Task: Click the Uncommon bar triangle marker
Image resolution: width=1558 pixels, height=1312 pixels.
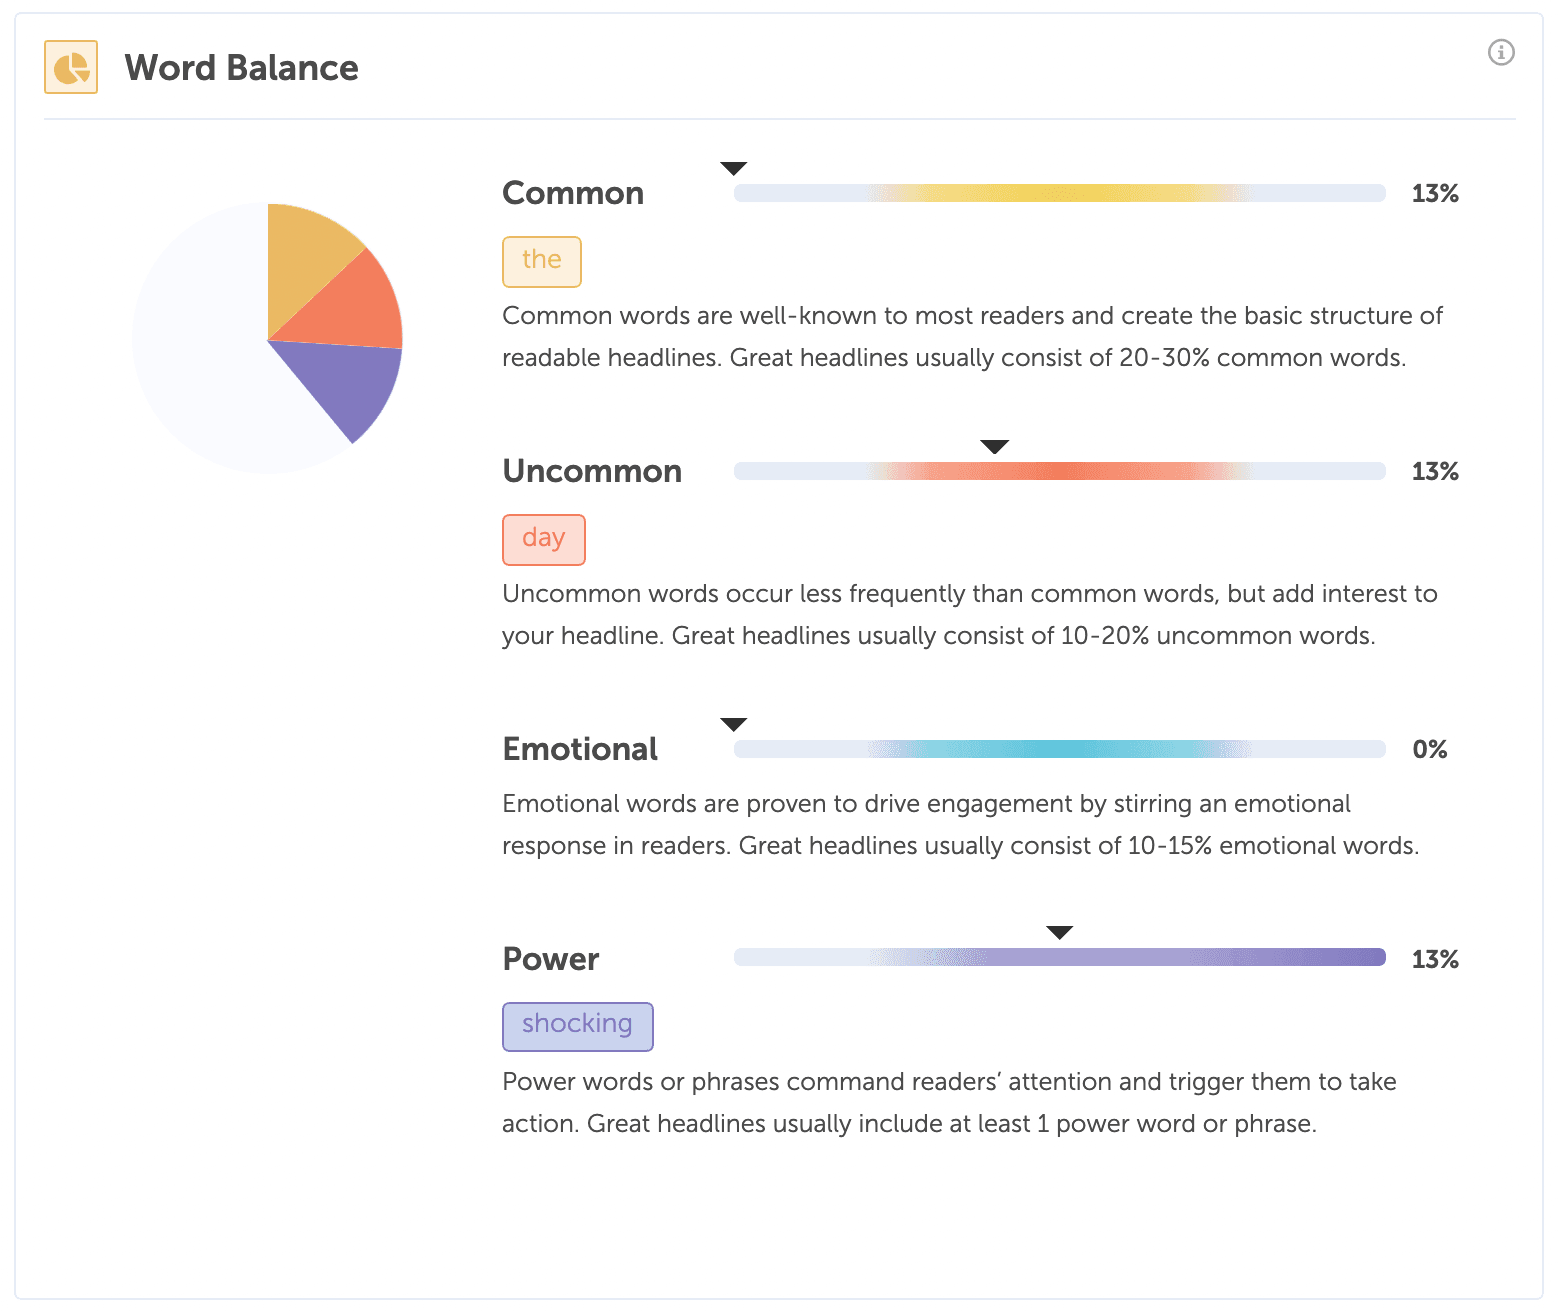Action: click(994, 446)
